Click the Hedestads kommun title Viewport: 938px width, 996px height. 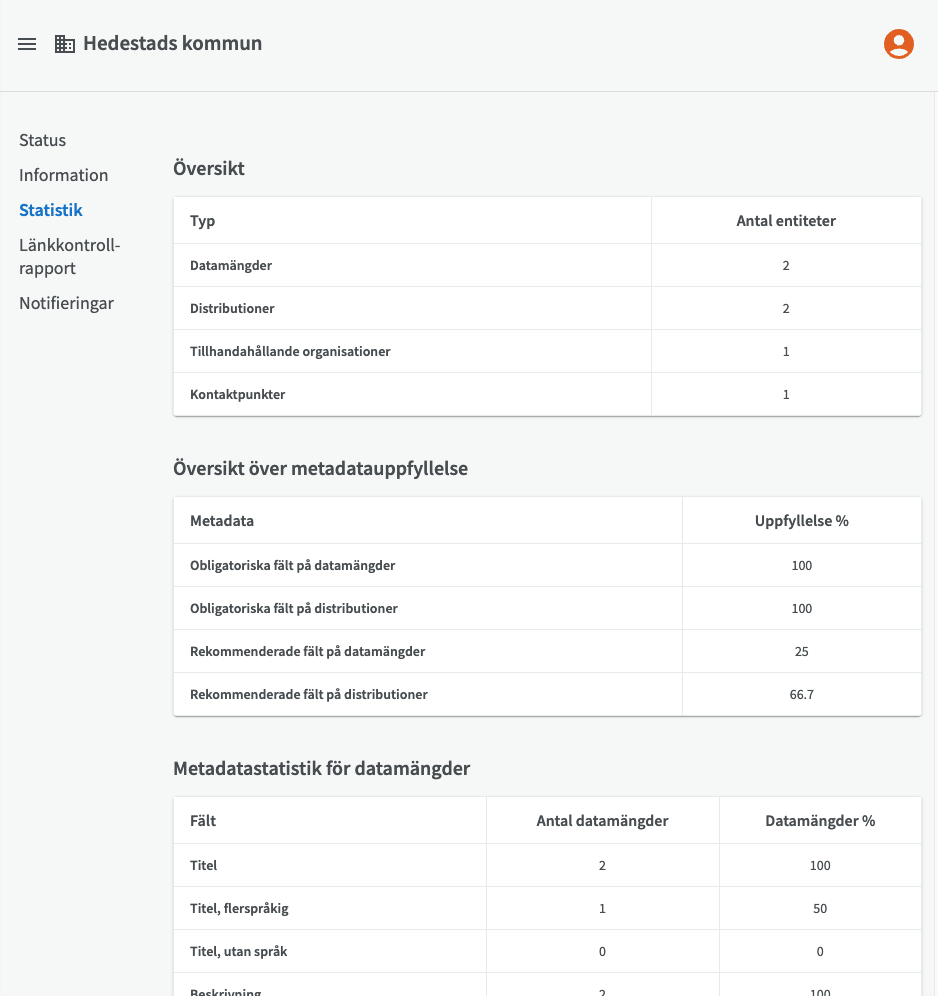pos(173,43)
